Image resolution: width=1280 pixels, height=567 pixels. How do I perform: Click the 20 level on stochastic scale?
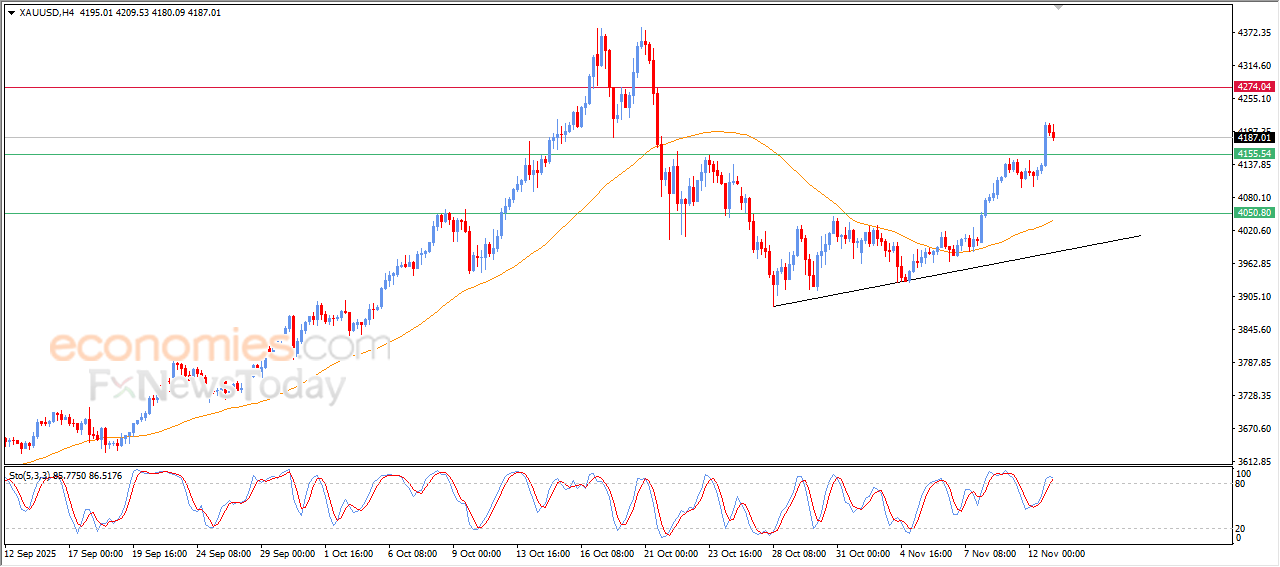click(x=1241, y=528)
